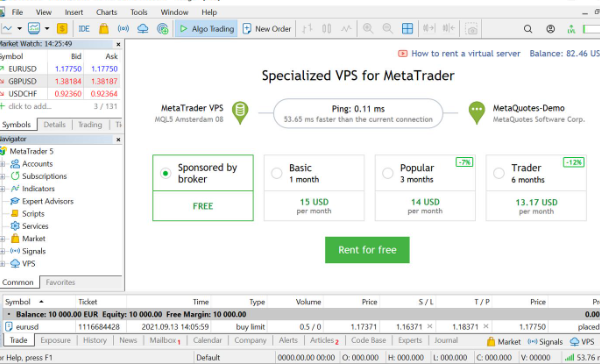Close the Navigator panel
The height and width of the screenshot is (364, 600).
click(x=118, y=140)
